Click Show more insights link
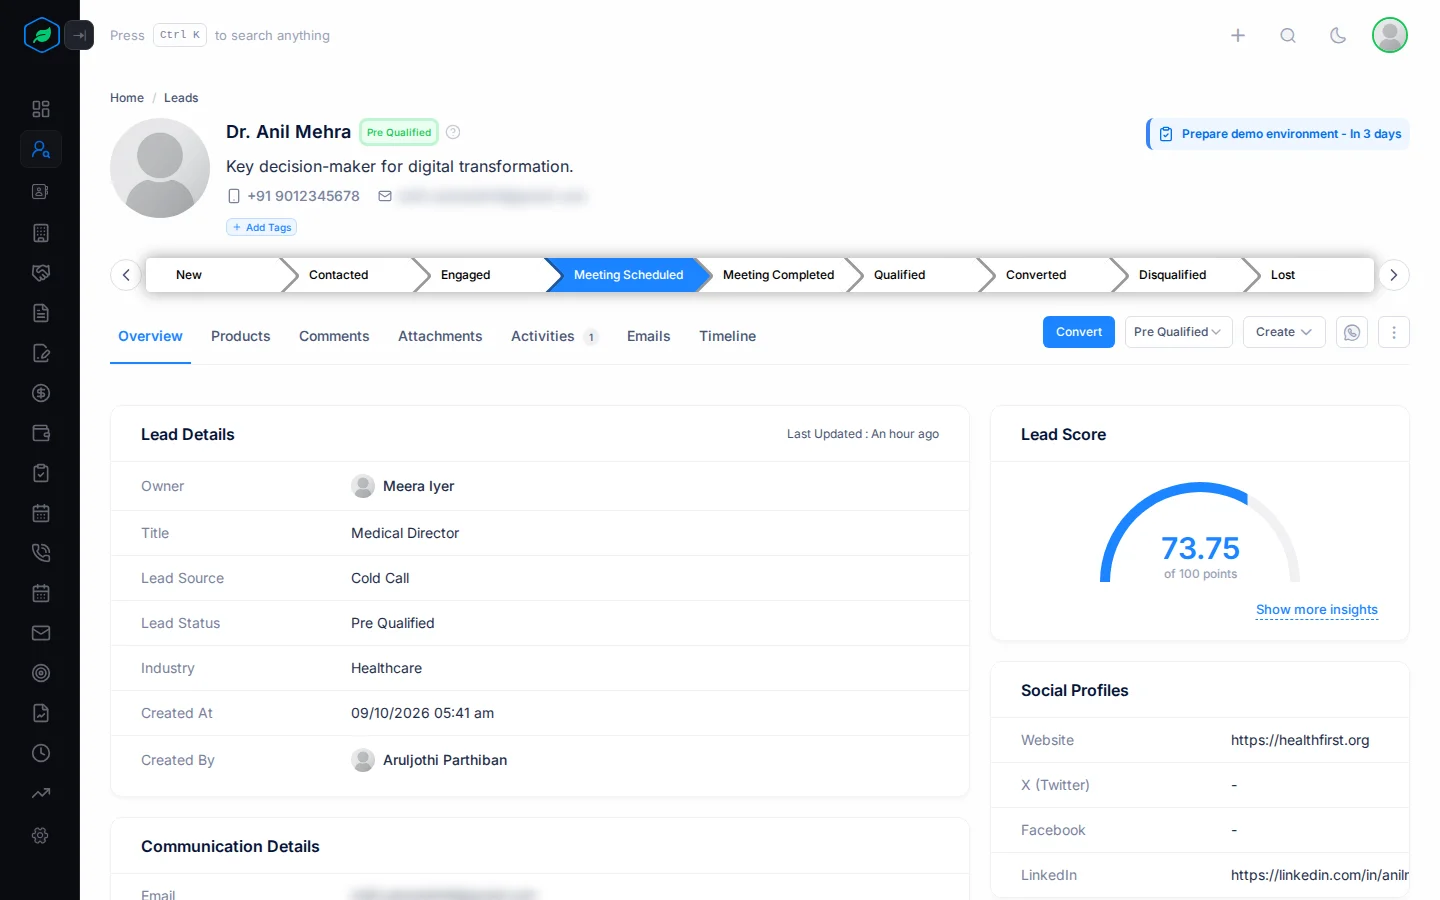Screen dimensions: 1440x900 pos(1317,609)
